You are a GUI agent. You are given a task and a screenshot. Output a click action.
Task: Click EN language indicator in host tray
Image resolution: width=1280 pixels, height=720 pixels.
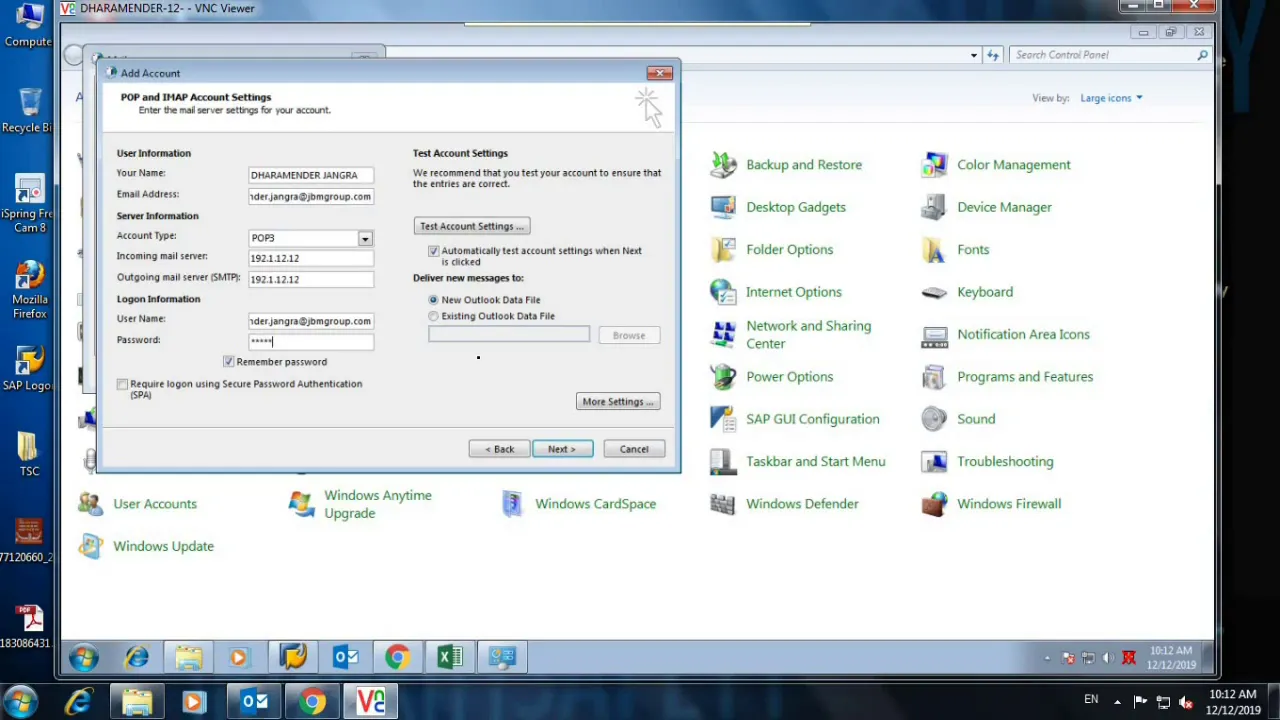1091,700
